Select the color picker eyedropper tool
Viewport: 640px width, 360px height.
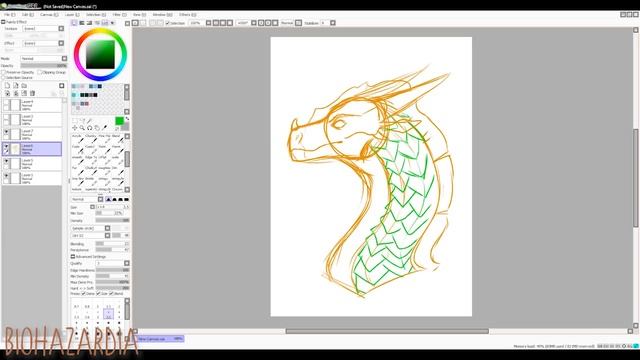coord(104,128)
